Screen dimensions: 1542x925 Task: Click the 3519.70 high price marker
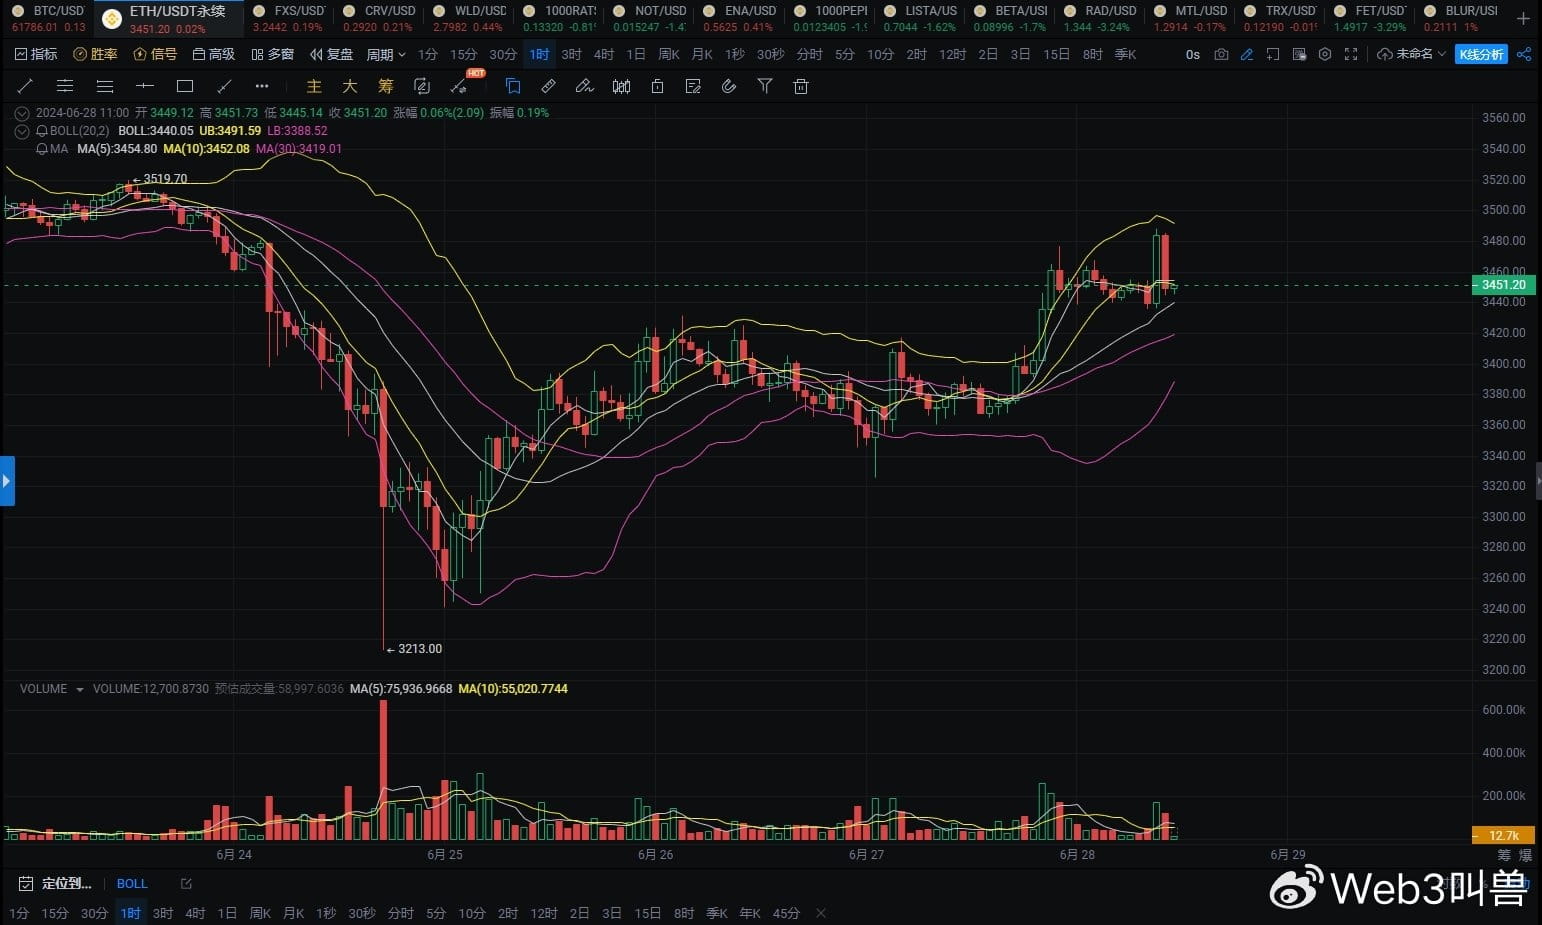coord(165,179)
